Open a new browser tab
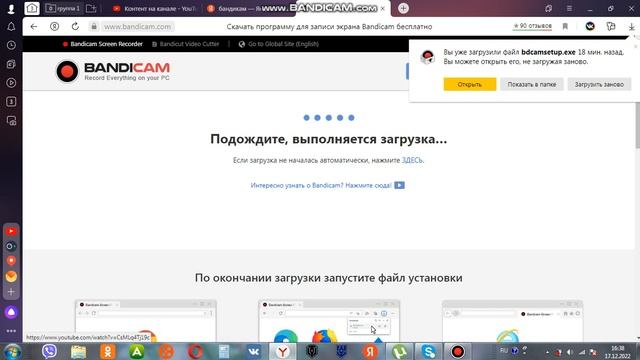Image resolution: width=640 pixels, height=360 pixels. [x=403, y=8]
